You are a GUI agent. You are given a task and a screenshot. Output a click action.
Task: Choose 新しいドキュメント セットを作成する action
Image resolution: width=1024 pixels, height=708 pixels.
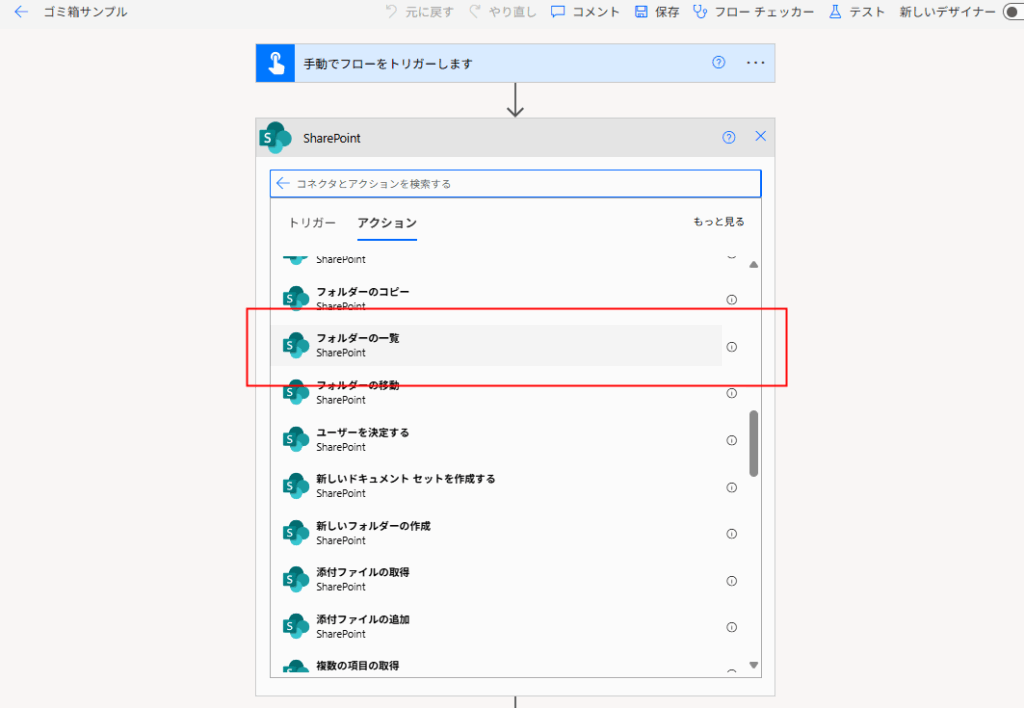coord(496,486)
